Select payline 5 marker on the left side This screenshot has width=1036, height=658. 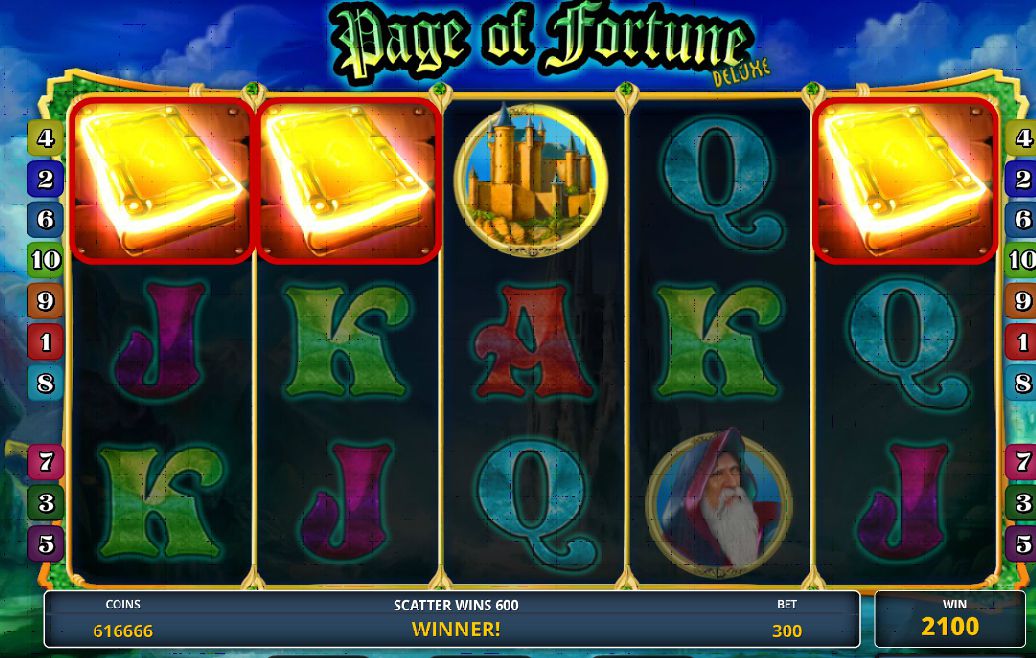tap(45, 544)
